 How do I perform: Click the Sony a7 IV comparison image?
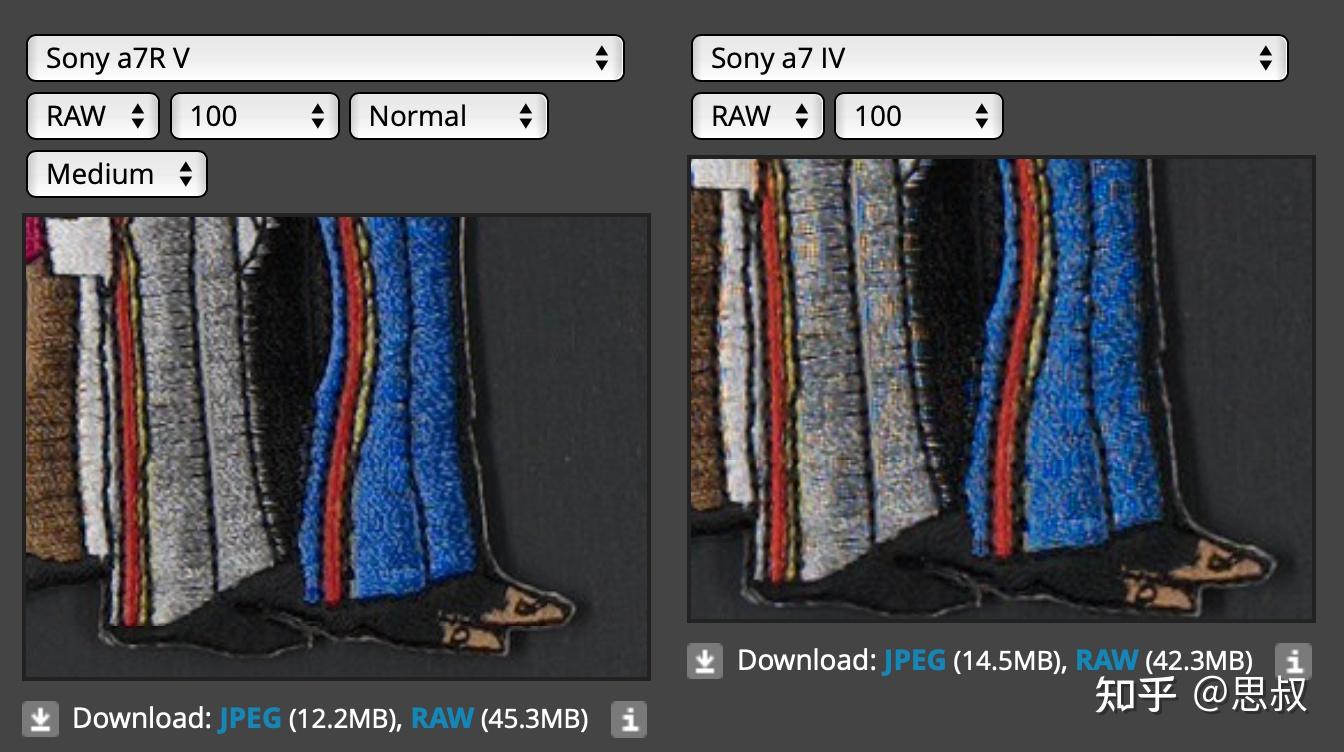[x=1001, y=388]
